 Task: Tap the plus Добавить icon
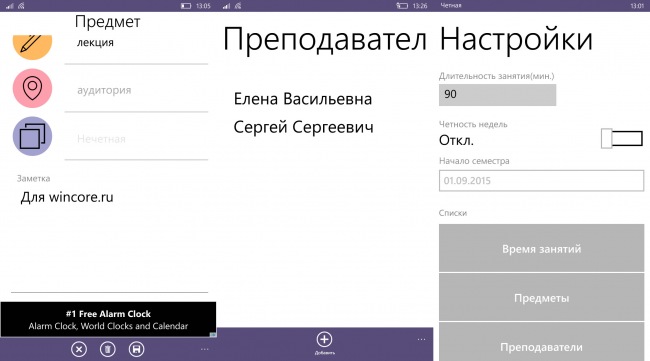click(x=324, y=339)
